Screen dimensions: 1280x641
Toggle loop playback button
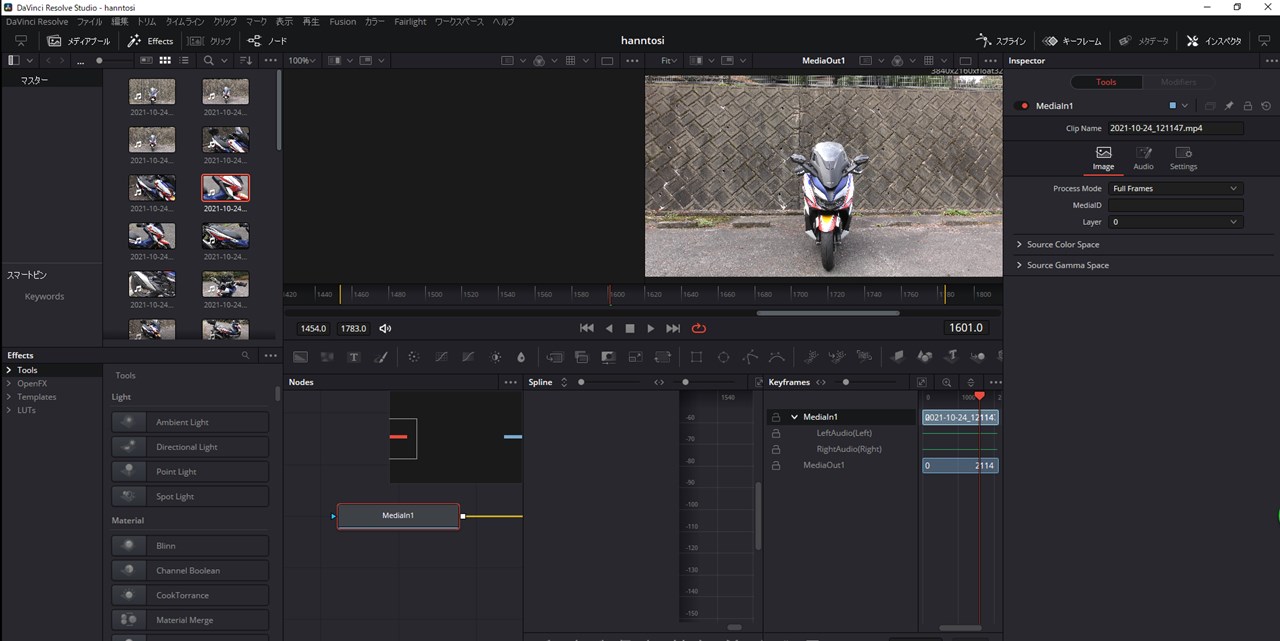(x=698, y=328)
